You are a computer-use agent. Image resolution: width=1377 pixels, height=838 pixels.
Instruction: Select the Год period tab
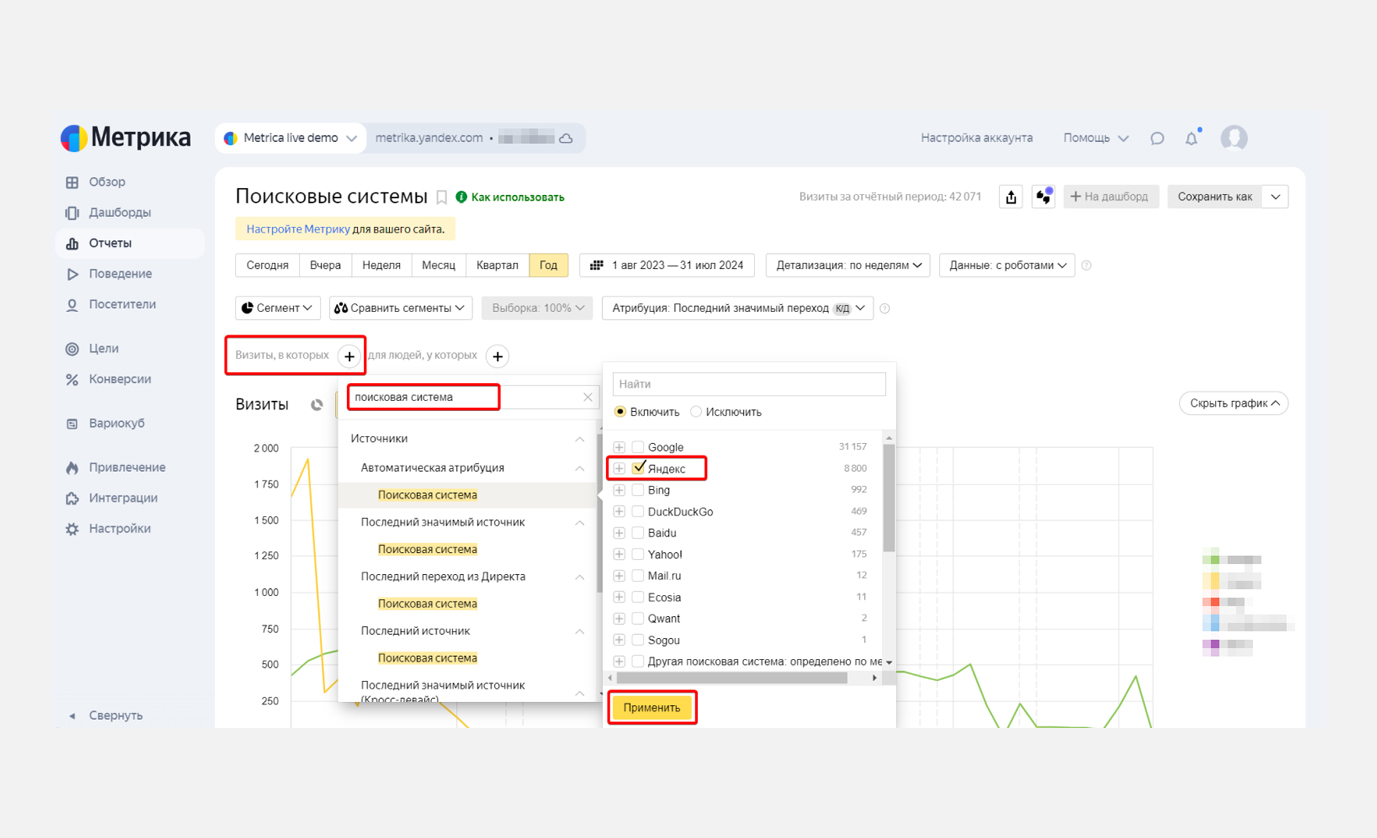point(549,265)
